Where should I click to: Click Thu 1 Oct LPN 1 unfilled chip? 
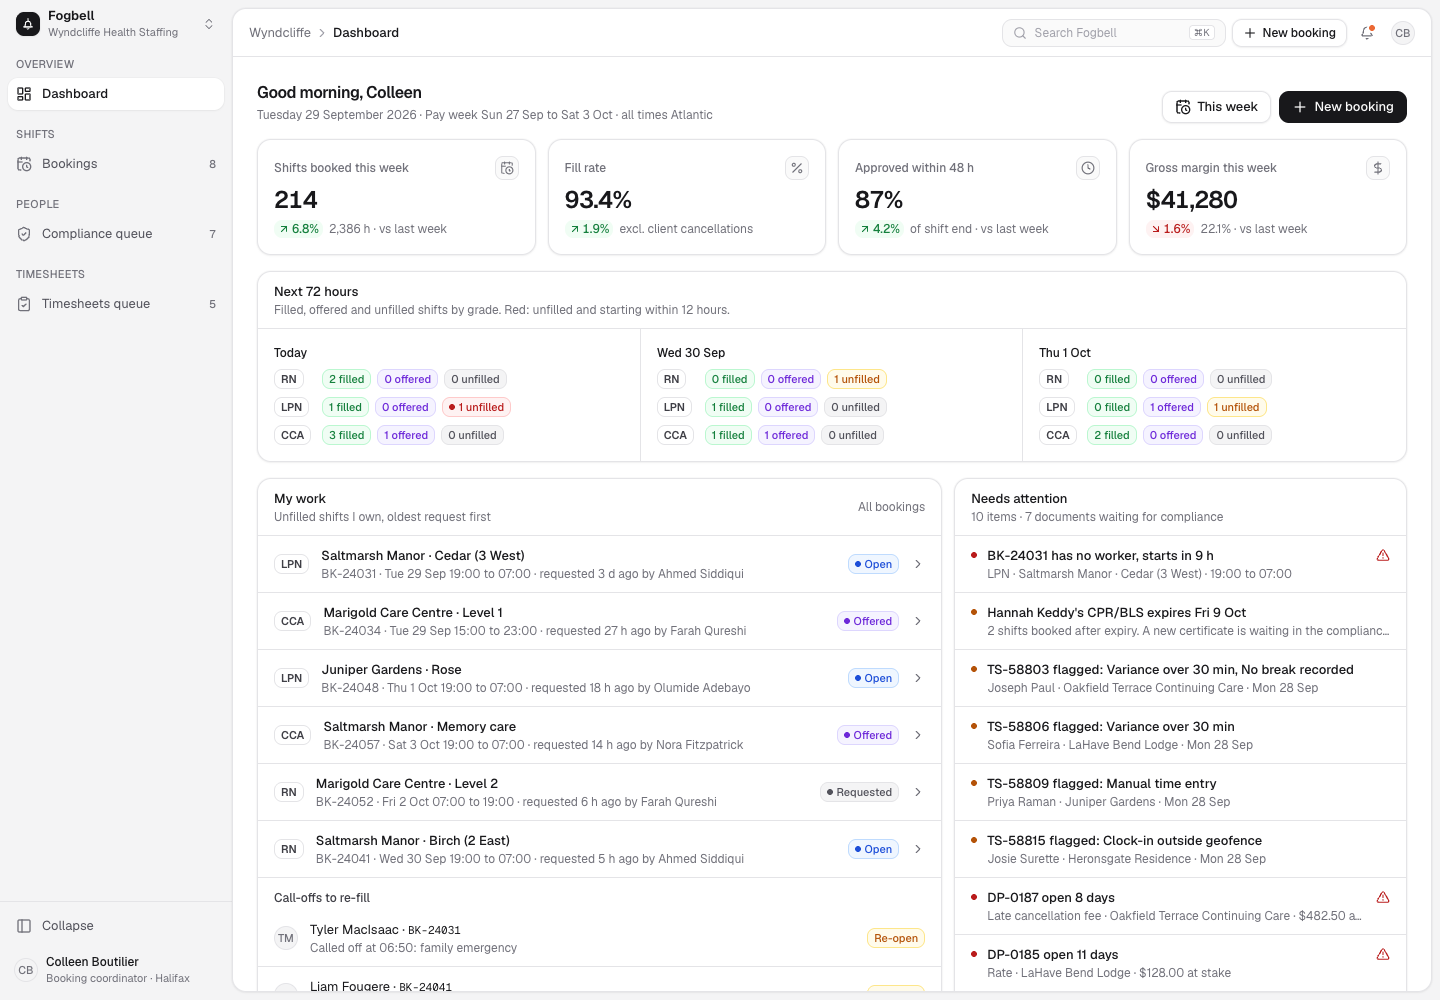pos(1237,407)
